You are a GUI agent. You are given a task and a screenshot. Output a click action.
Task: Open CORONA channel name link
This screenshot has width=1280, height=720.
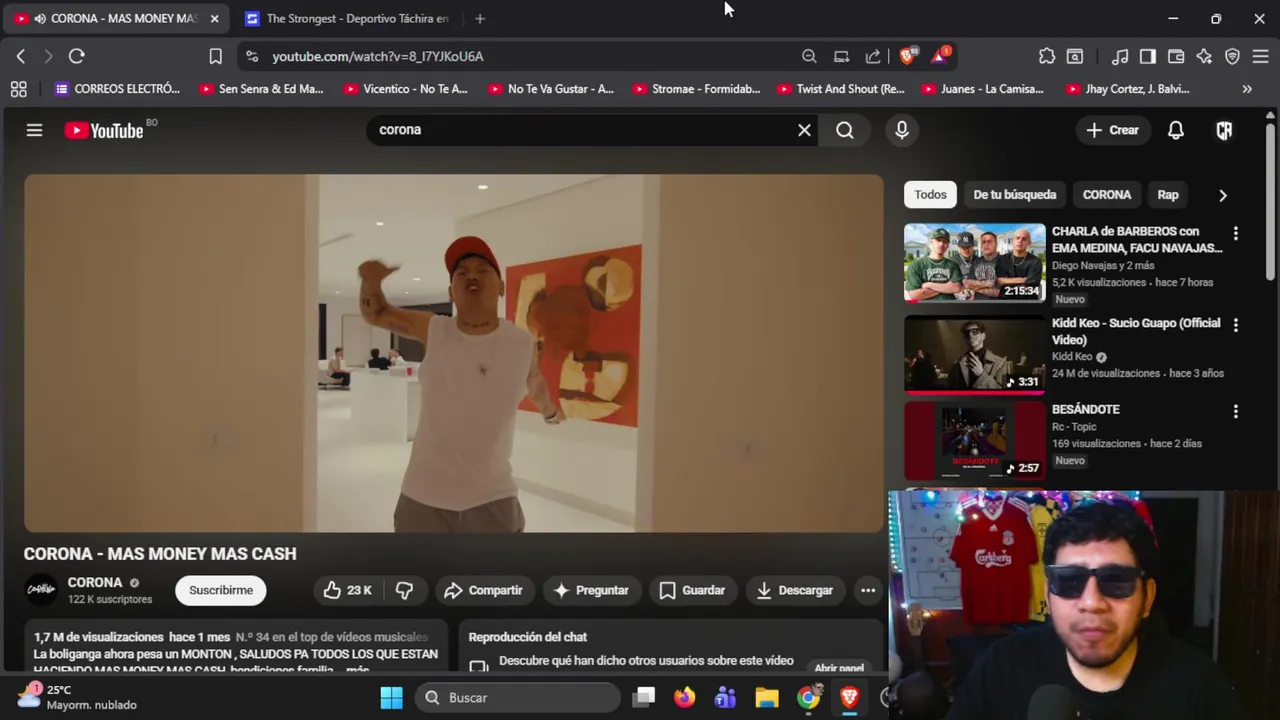[95, 582]
